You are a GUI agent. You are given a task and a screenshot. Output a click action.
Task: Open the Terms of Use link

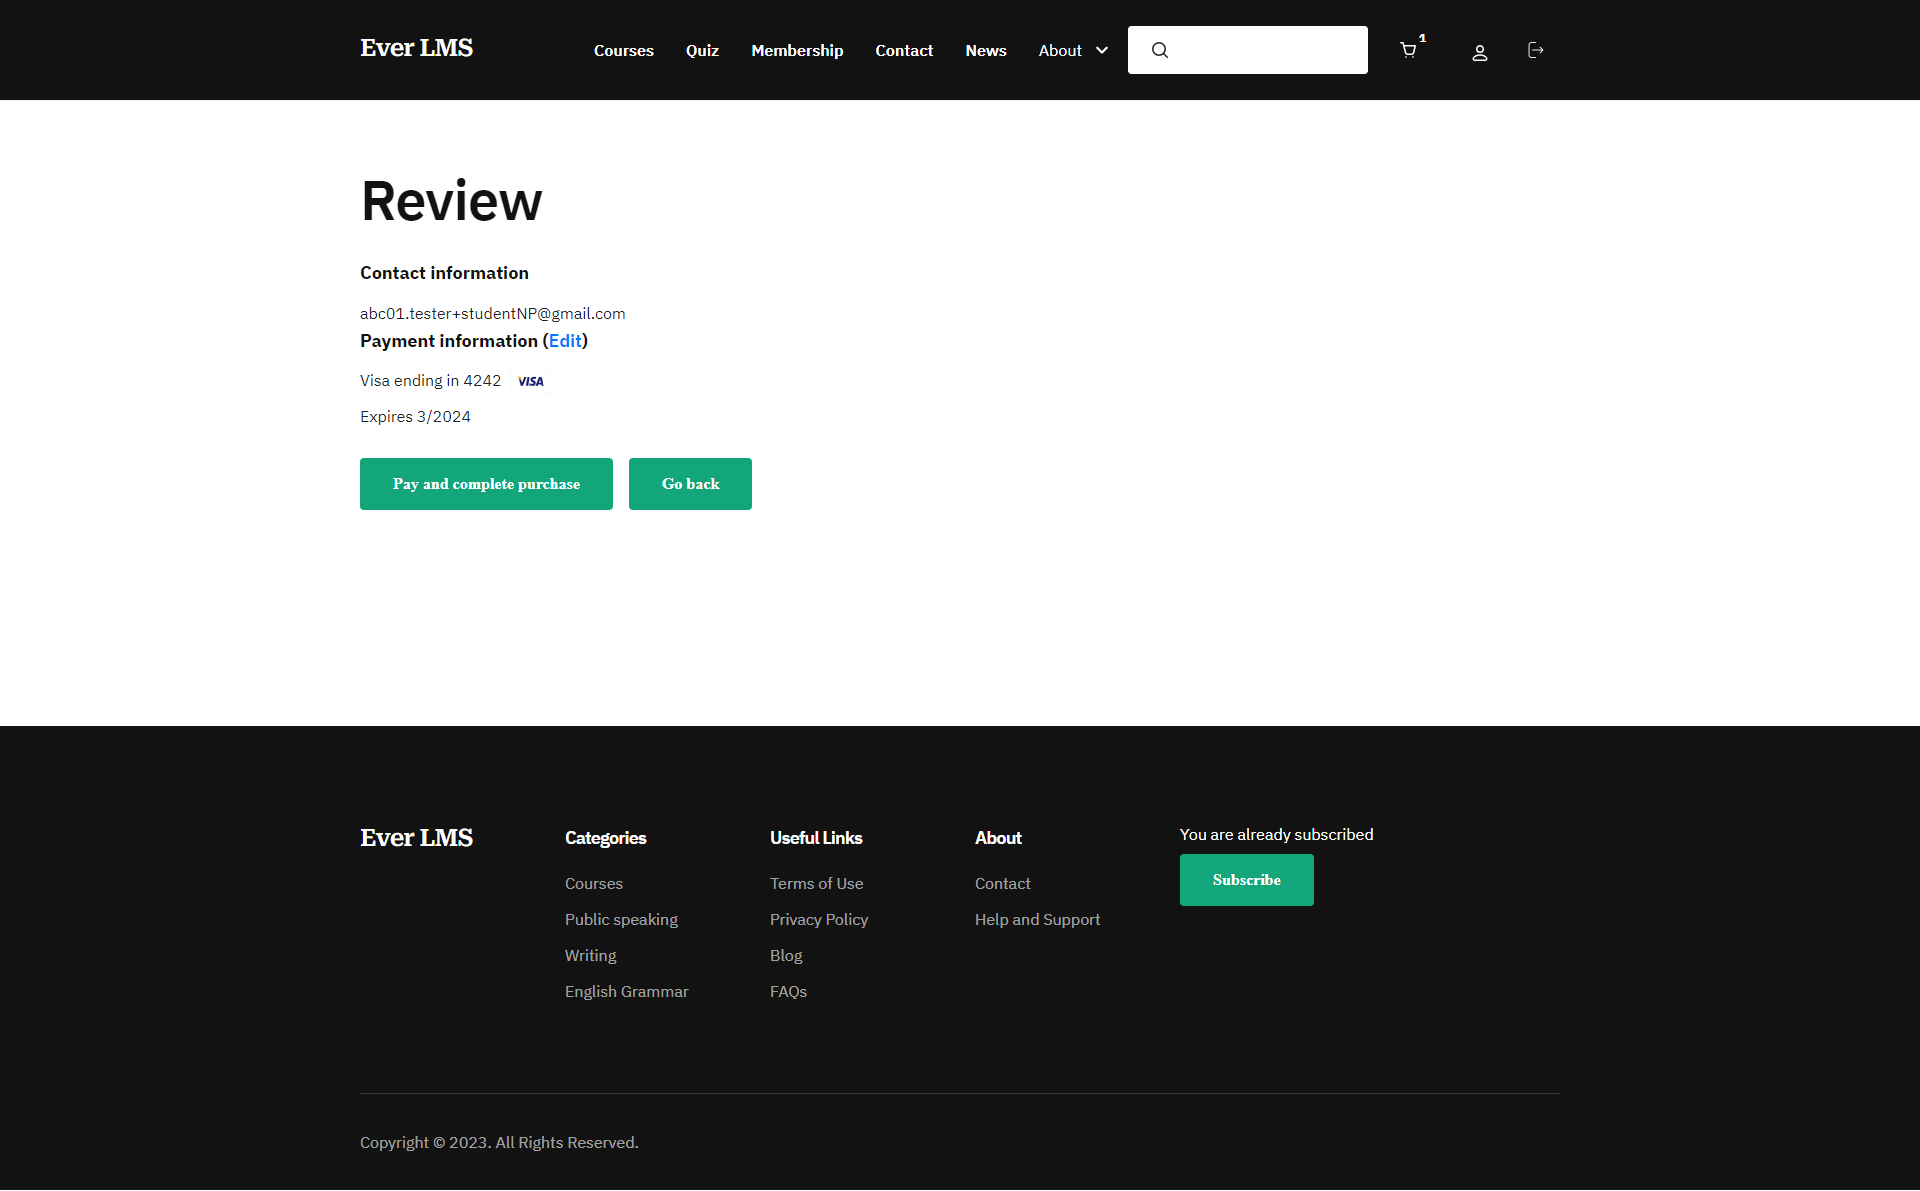click(816, 884)
